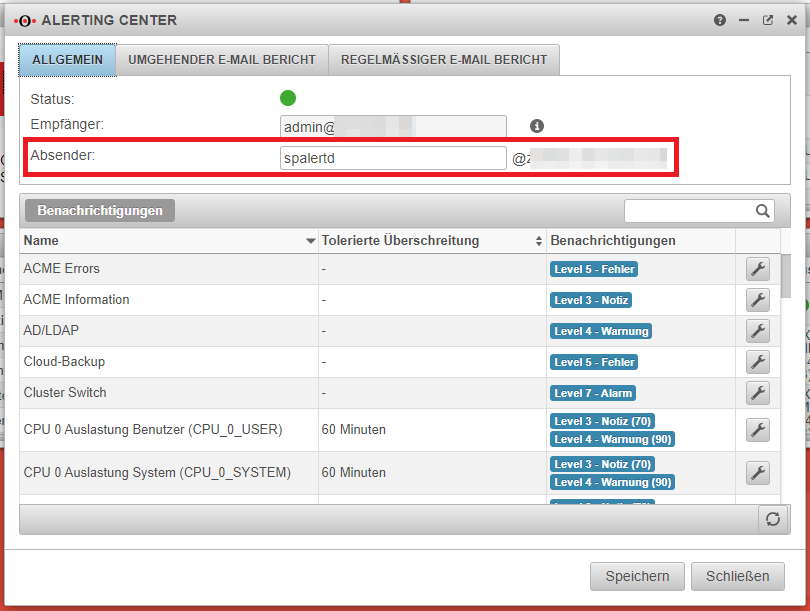810x611 pixels.
Task: Toggle sort on Tolerierte Überschreitung column
Action: tap(539, 242)
